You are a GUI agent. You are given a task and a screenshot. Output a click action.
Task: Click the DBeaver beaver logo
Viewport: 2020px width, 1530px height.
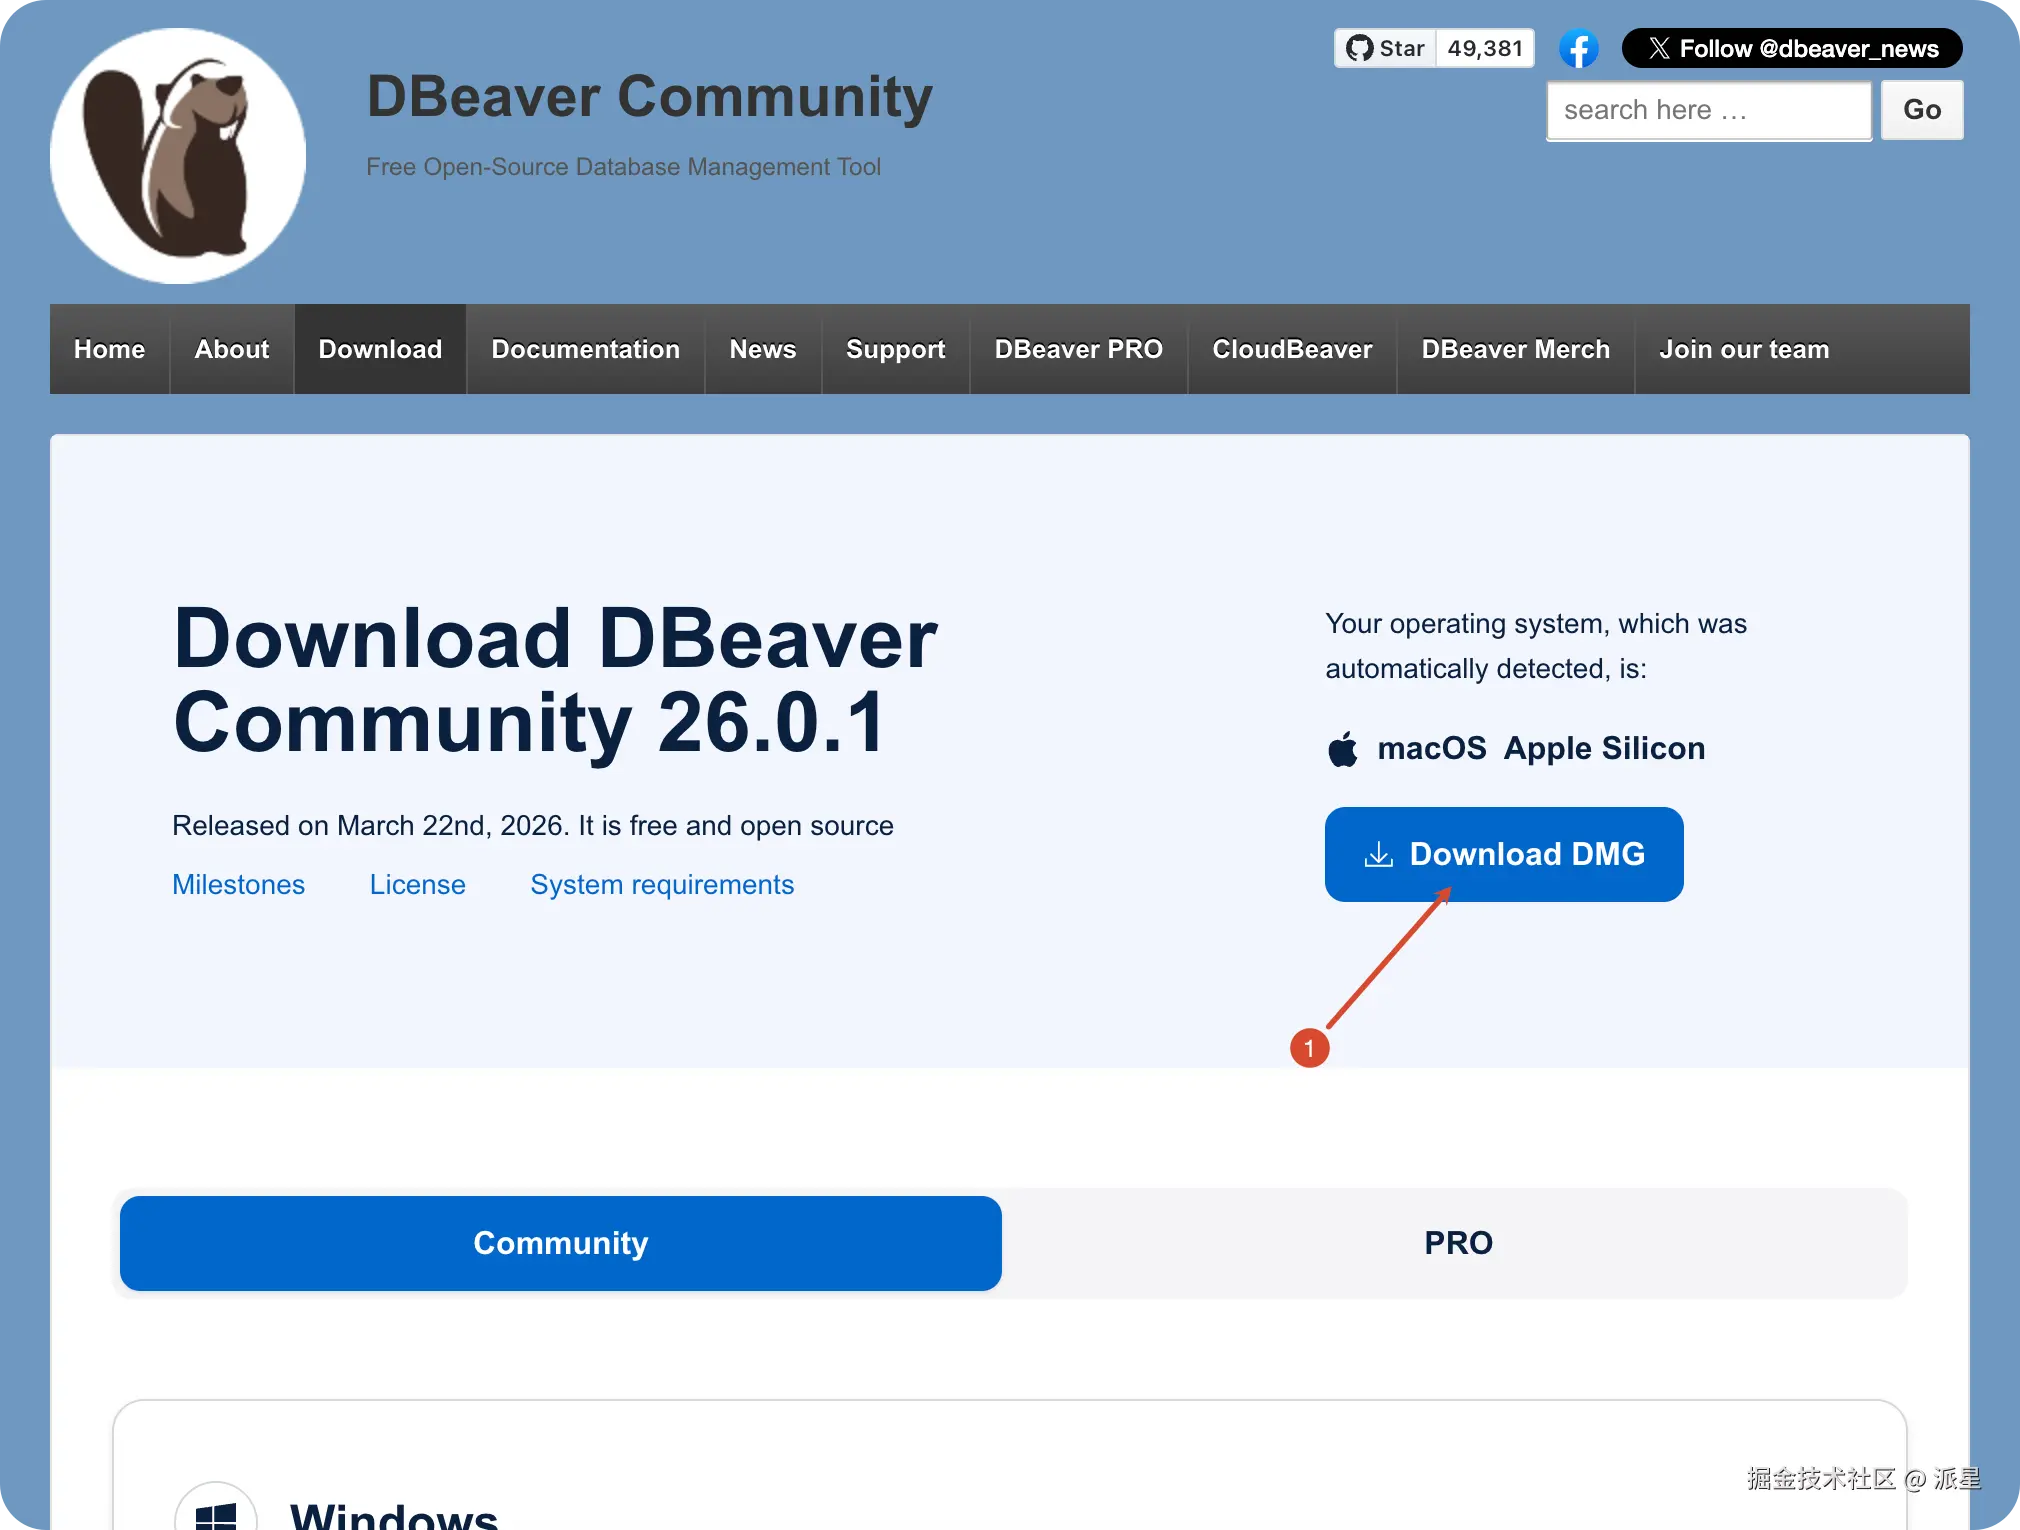pos(178,156)
